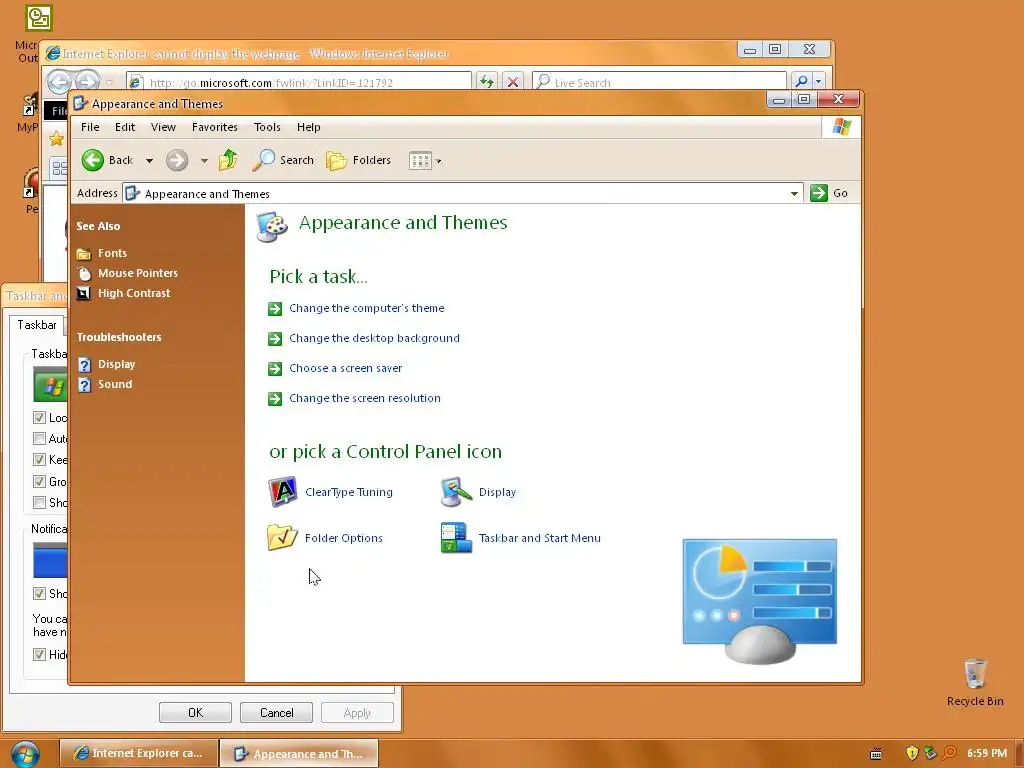
Task: Toggle the 'Hid...' checkbox in Taskbar dialog
Action: point(39,654)
